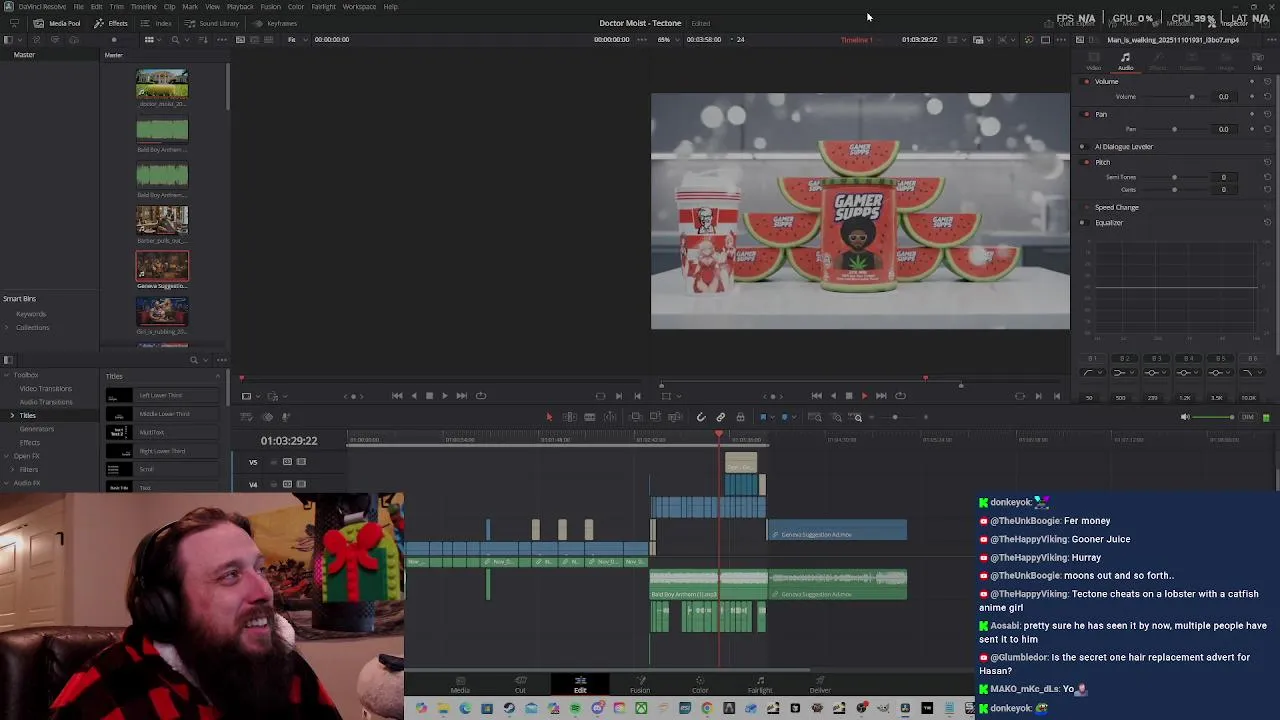Open the File menu
The width and height of the screenshot is (1280, 720).
pyautogui.click(x=78, y=7)
